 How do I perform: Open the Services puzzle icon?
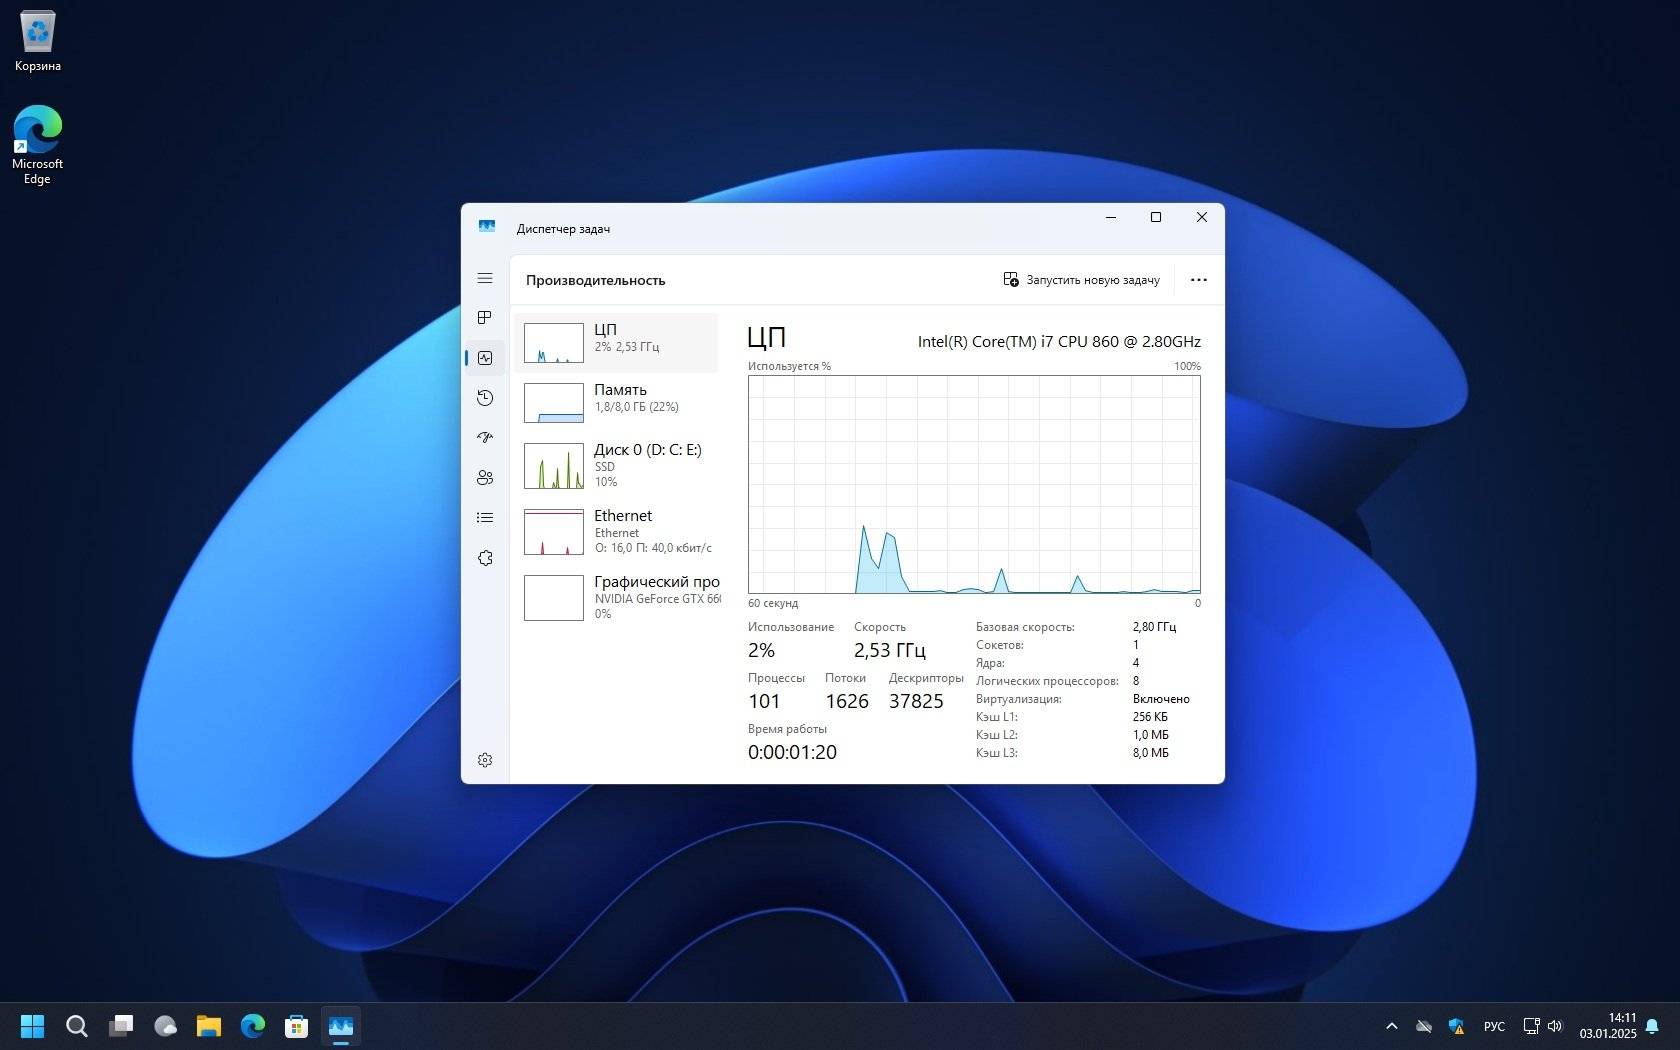tap(485, 558)
